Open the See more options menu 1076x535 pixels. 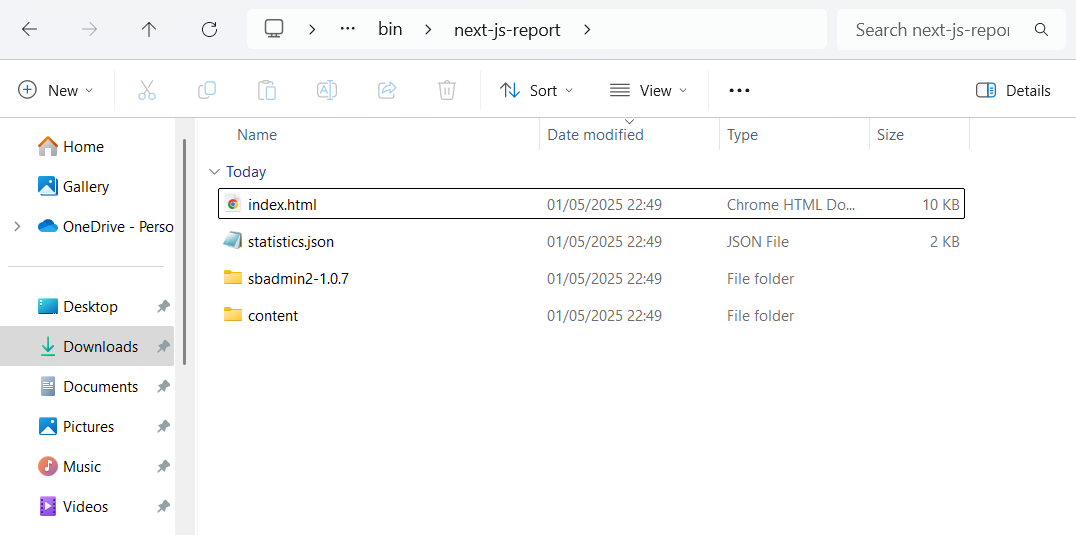(739, 90)
